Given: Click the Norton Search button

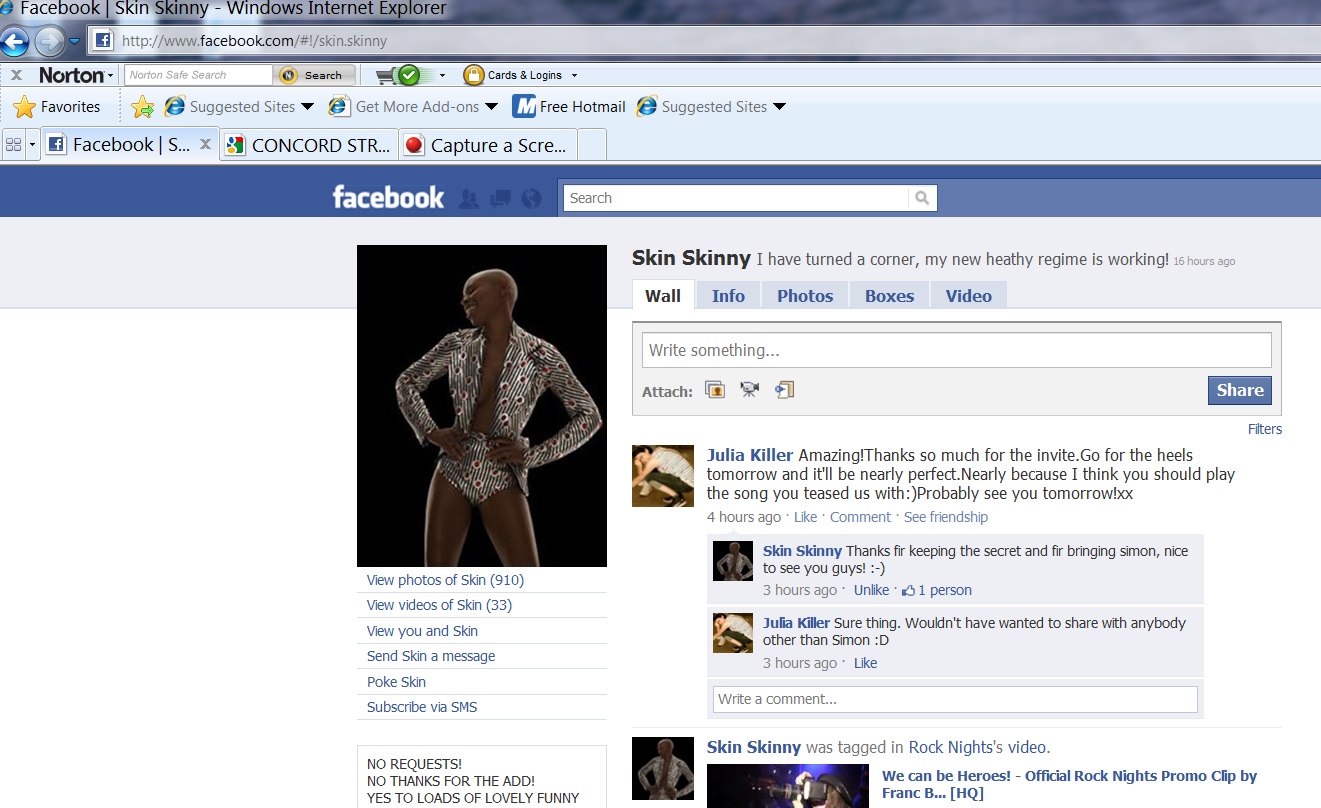Looking at the screenshot, I should [x=313, y=75].
